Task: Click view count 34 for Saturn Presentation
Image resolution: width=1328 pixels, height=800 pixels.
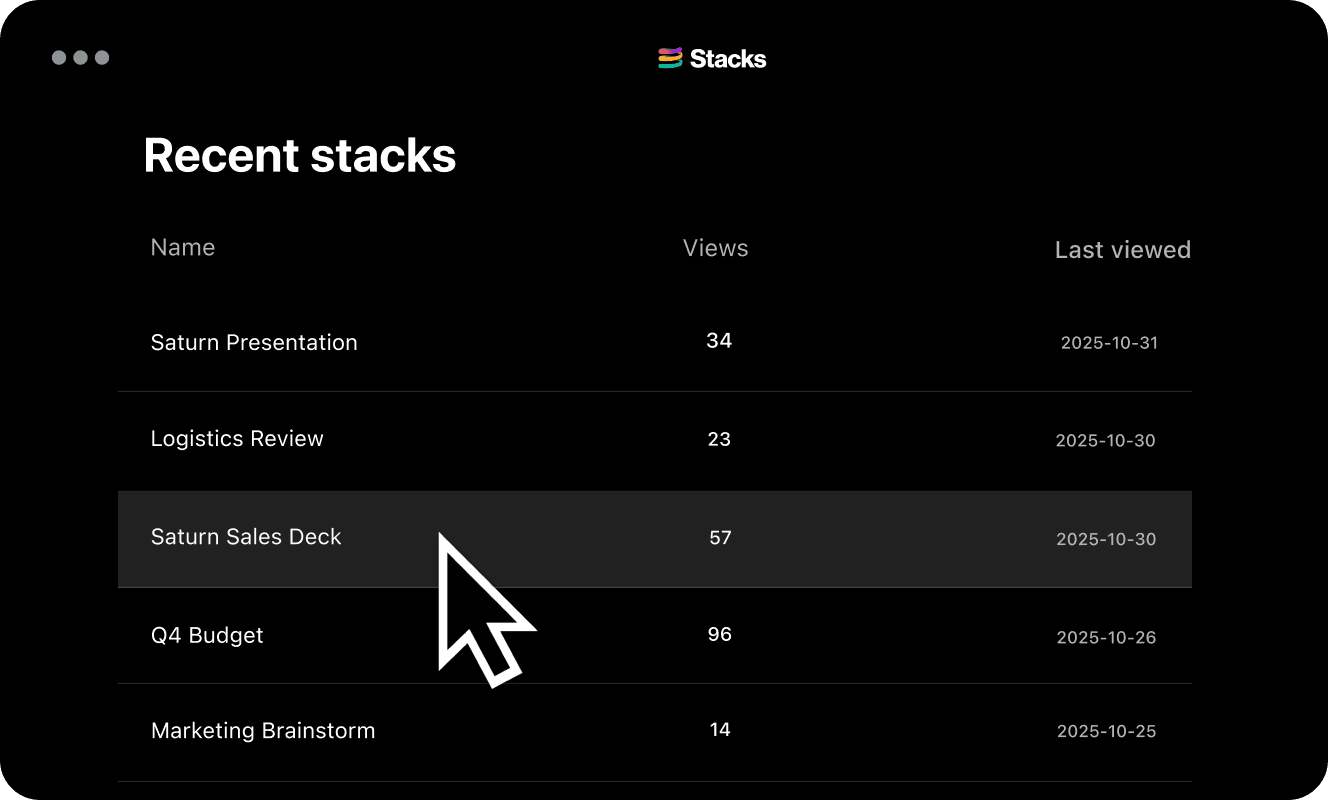Action: click(x=719, y=341)
